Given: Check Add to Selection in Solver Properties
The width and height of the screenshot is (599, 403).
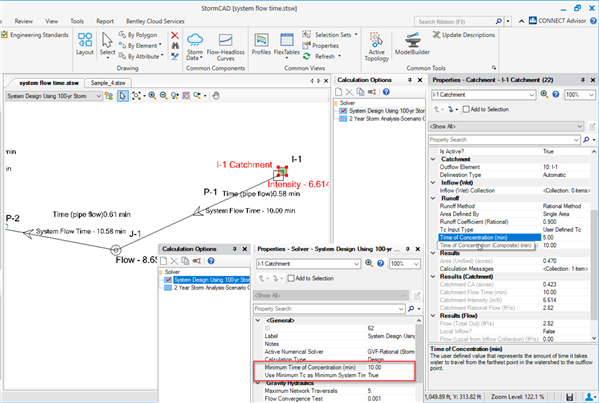Looking at the screenshot, I should tap(291, 278).
